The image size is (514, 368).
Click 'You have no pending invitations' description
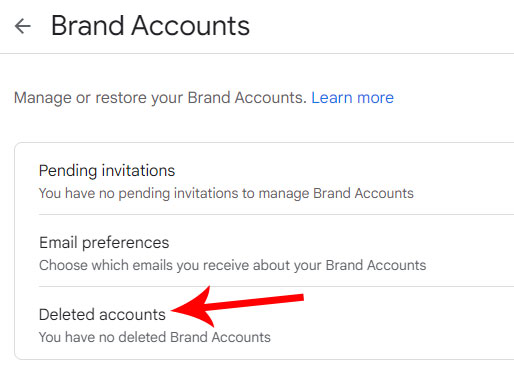(x=226, y=193)
